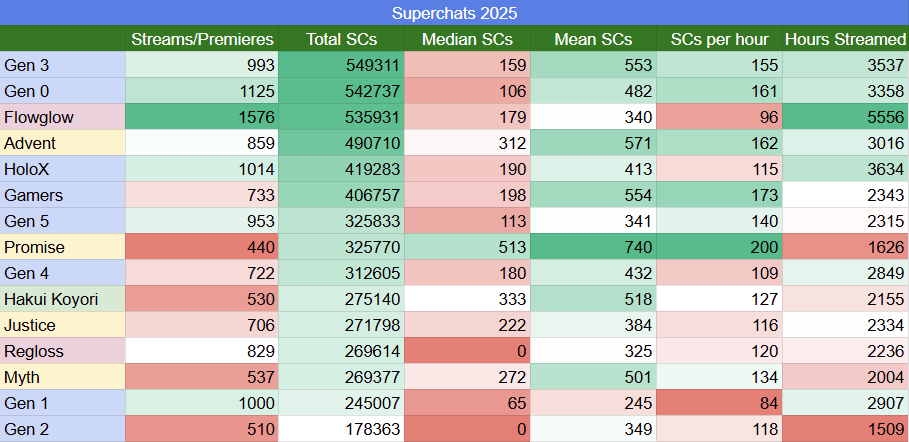Select Justice streams cell 706
This screenshot has width=909, height=442.
point(202,325)
